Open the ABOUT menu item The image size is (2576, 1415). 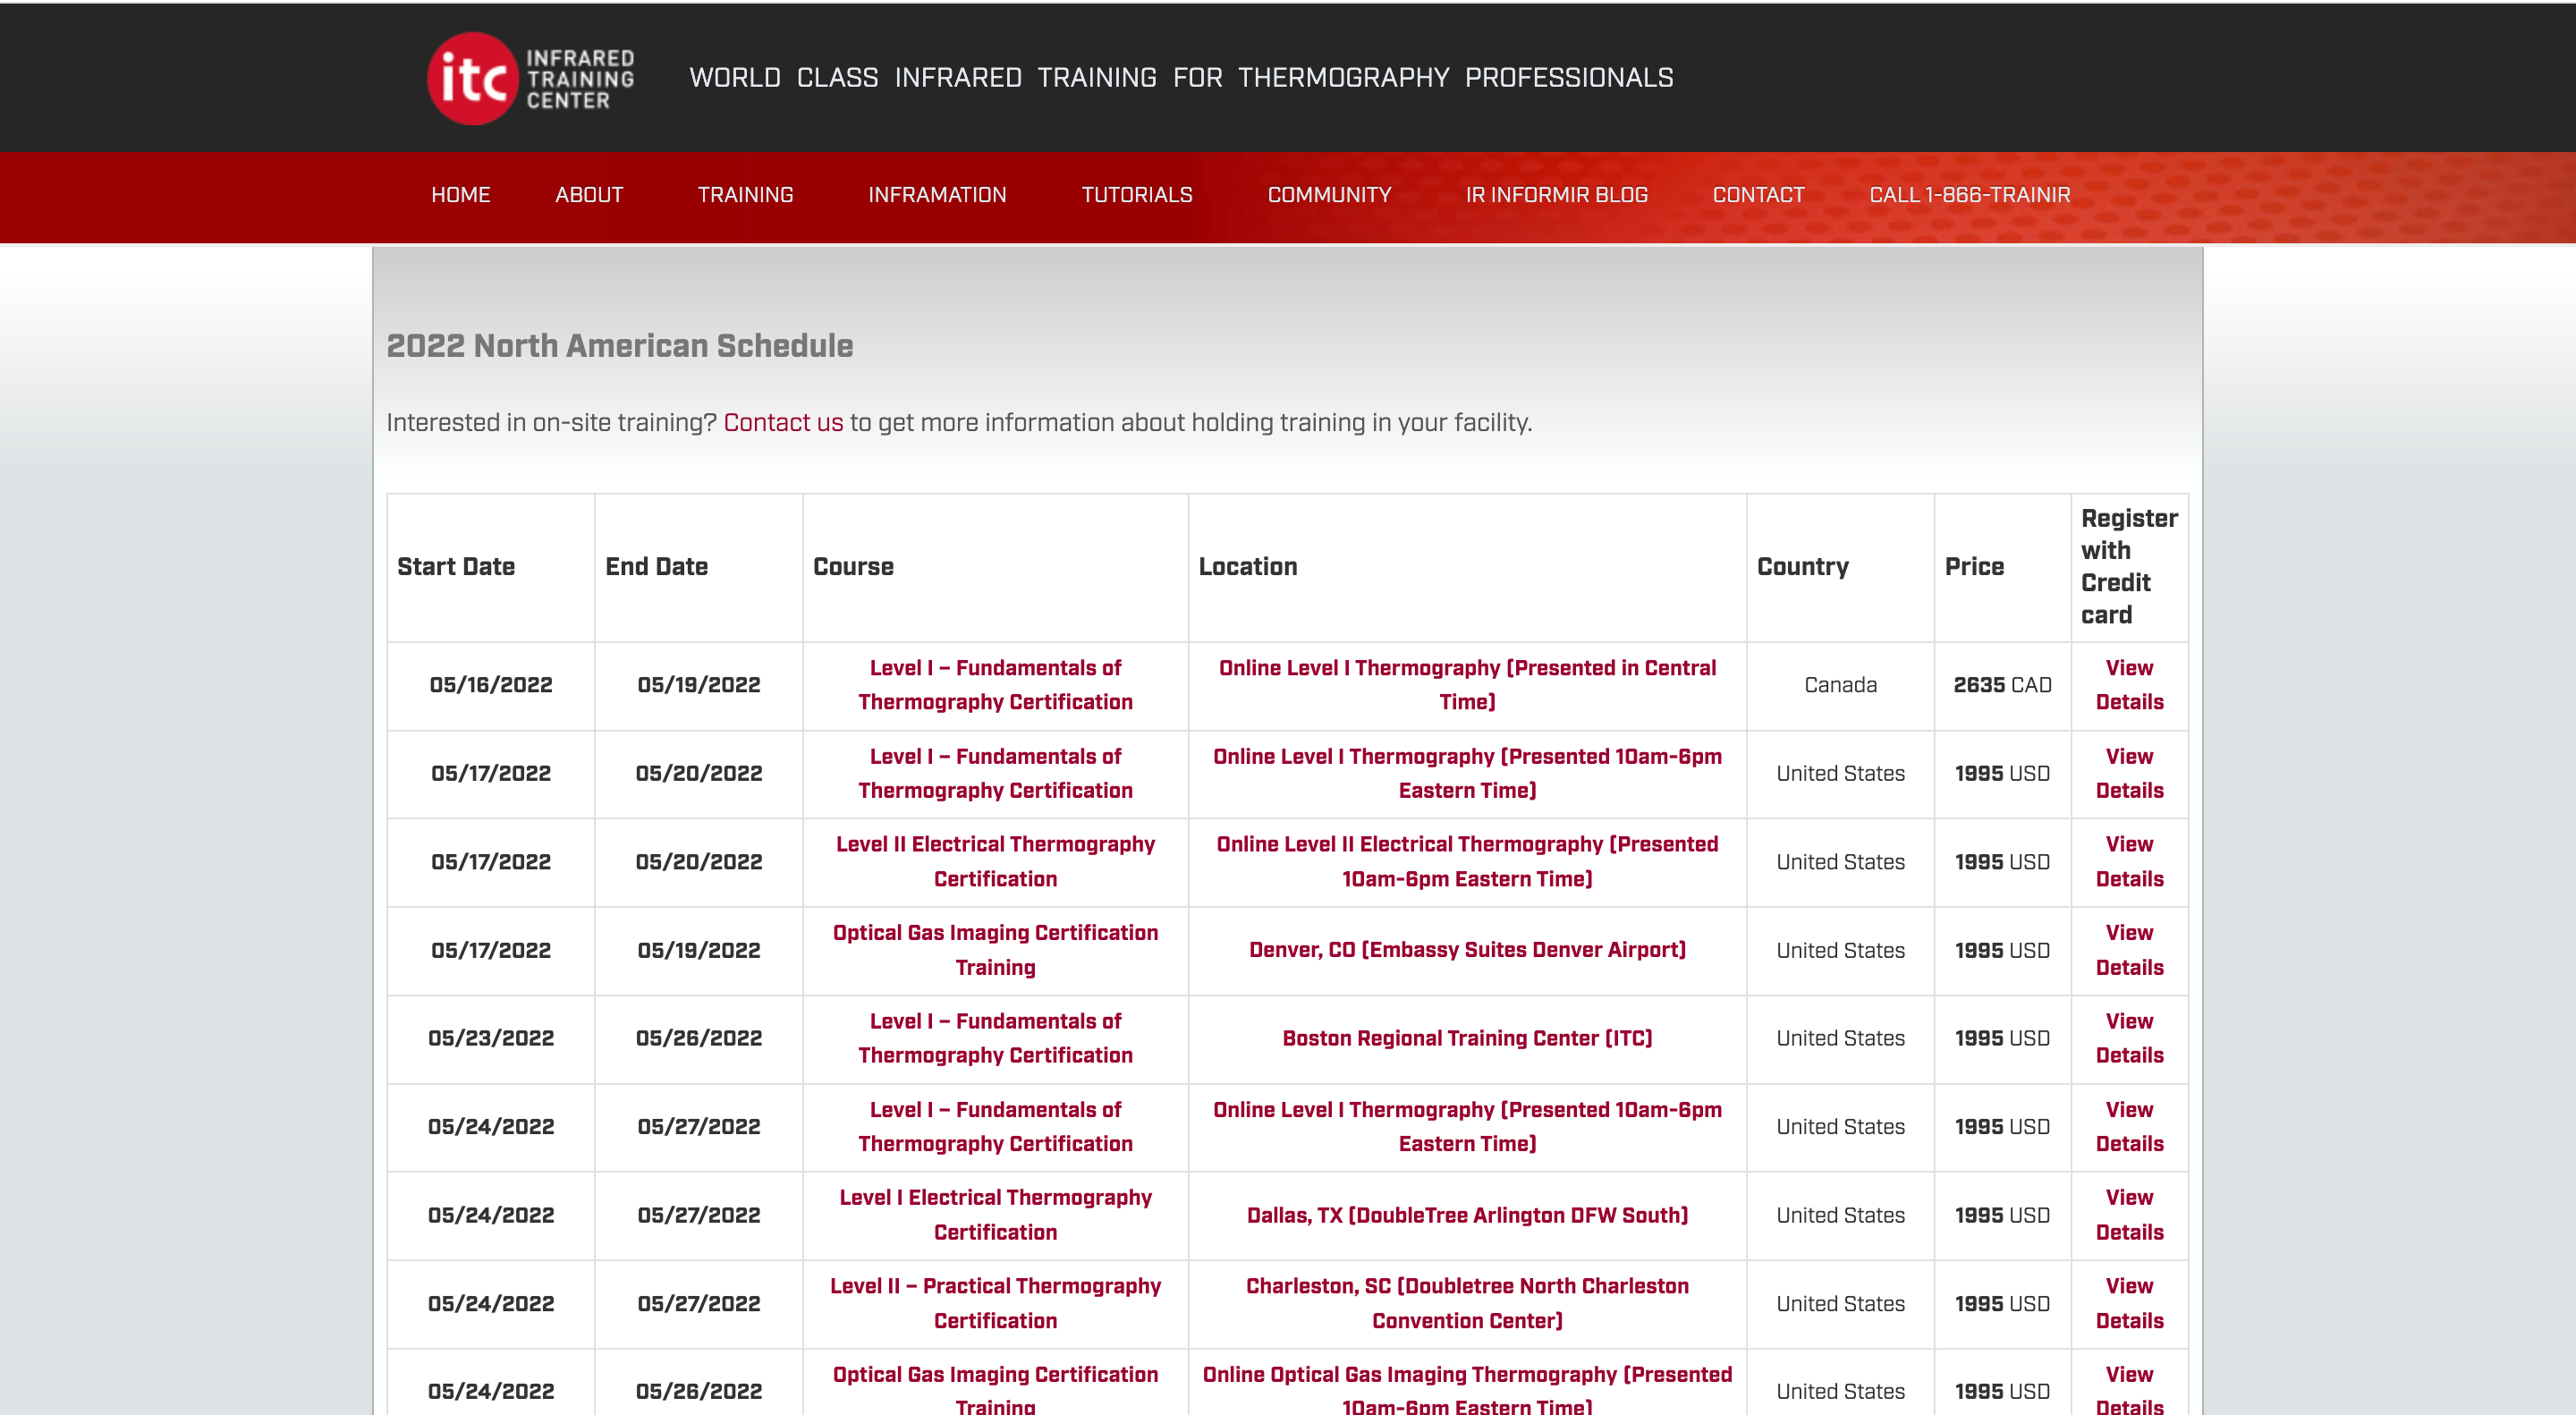[x=589, y=195]
